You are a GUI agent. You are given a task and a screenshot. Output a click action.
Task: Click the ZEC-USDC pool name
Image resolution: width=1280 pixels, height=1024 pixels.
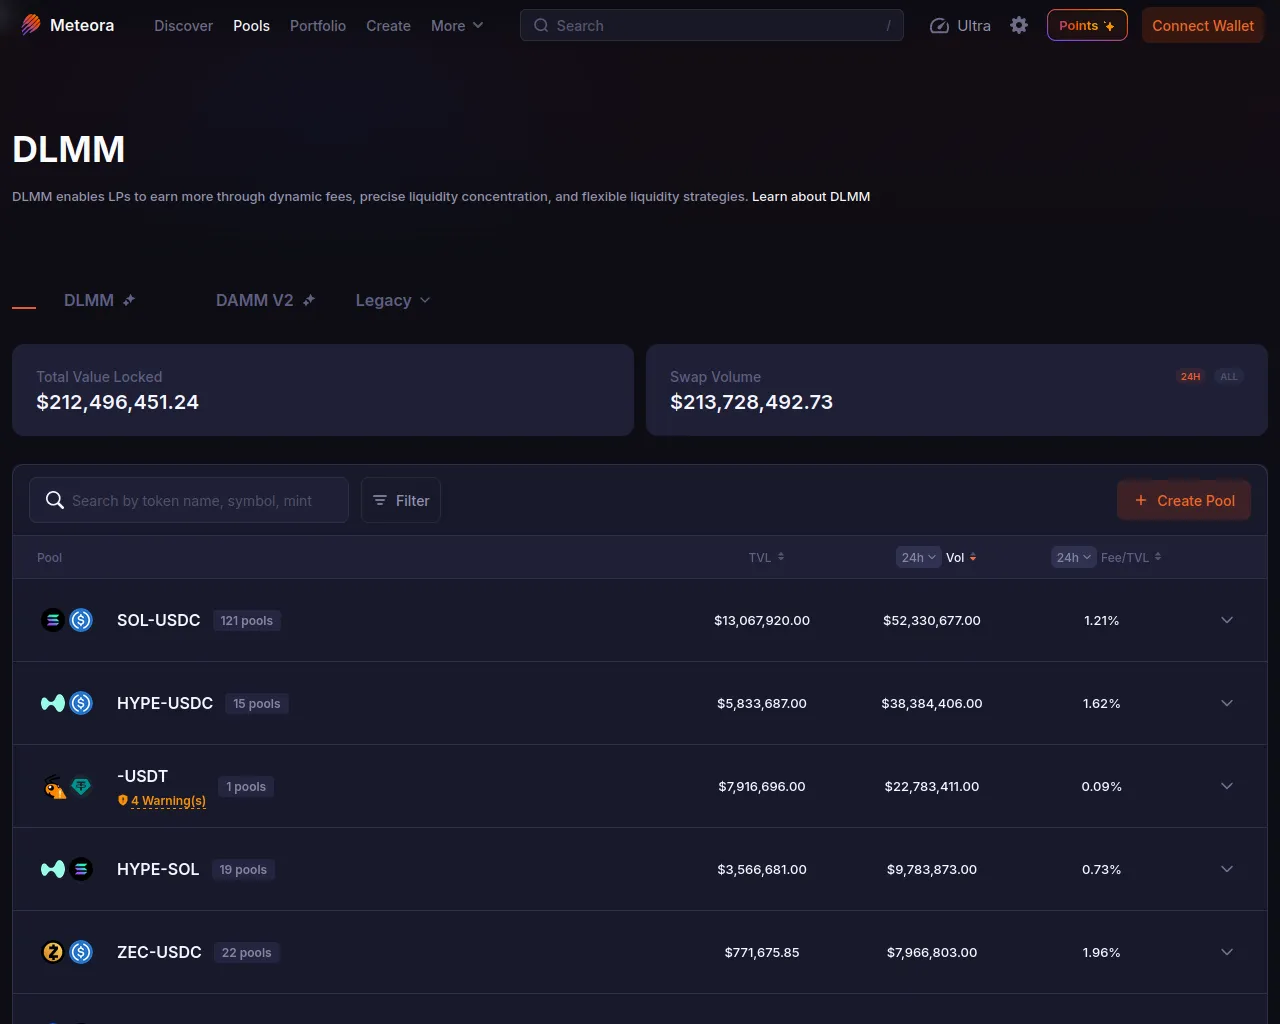(159, 952)
